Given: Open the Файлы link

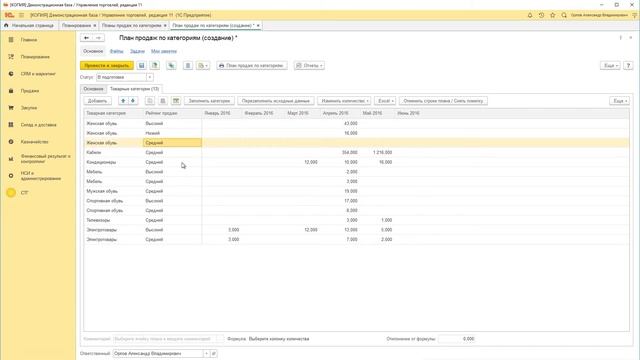Looking at the screenshot, I should (116, 51).
